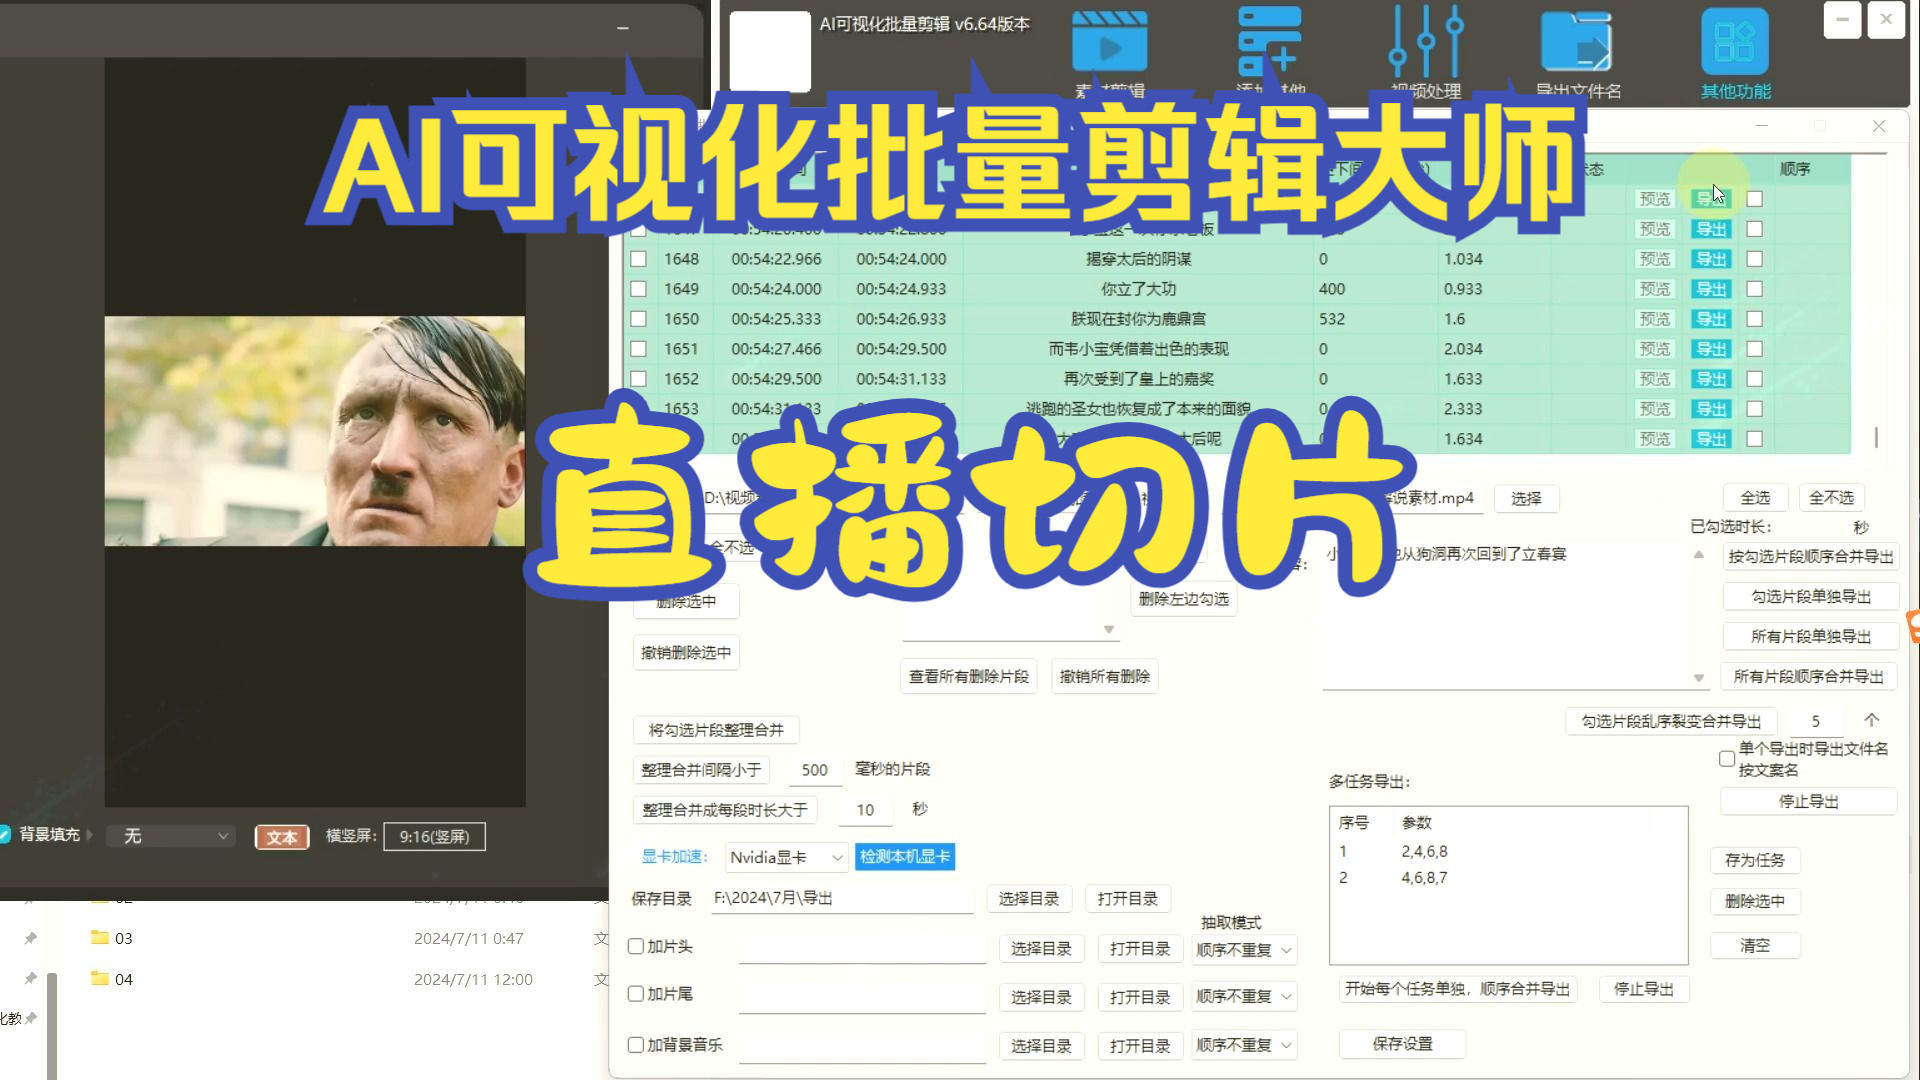Open 加背景音乐 顺序不重复 dropdown
This screenshot has width=1920, height=1080.
1245,1045
